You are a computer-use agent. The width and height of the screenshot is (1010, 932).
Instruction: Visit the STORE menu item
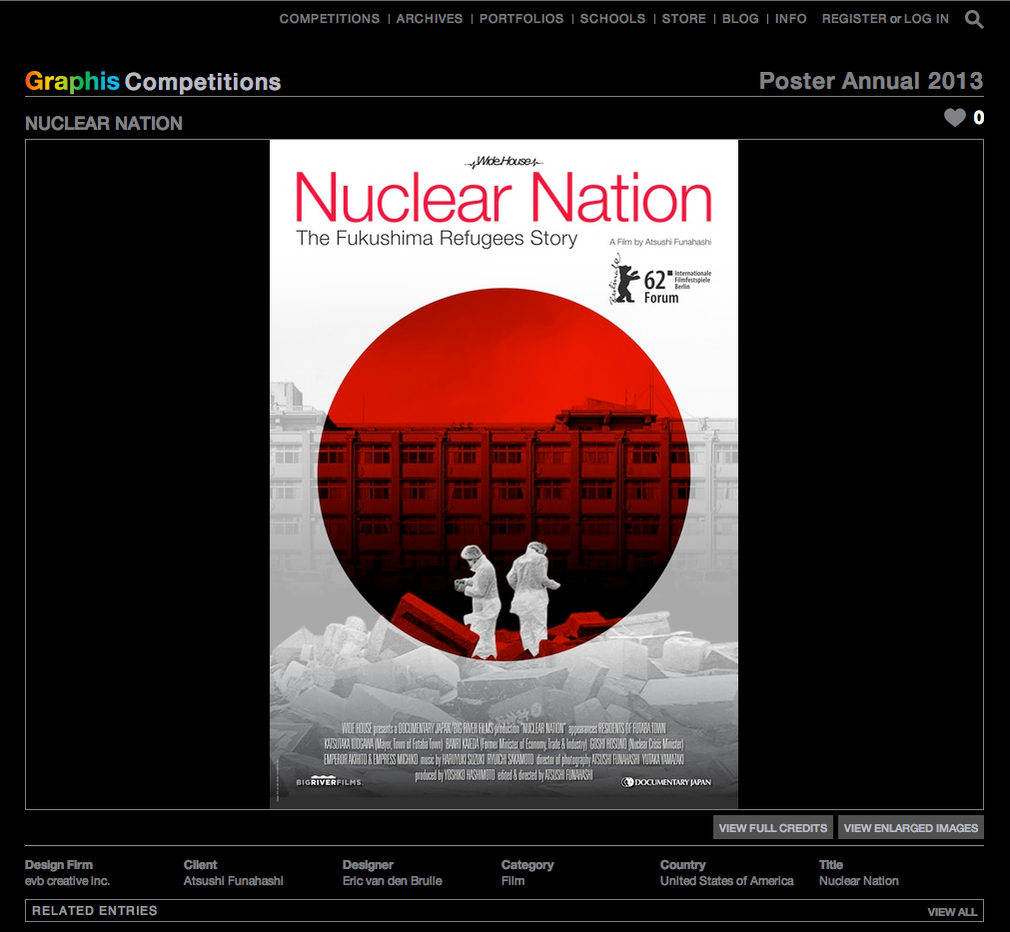pos(683,19)
